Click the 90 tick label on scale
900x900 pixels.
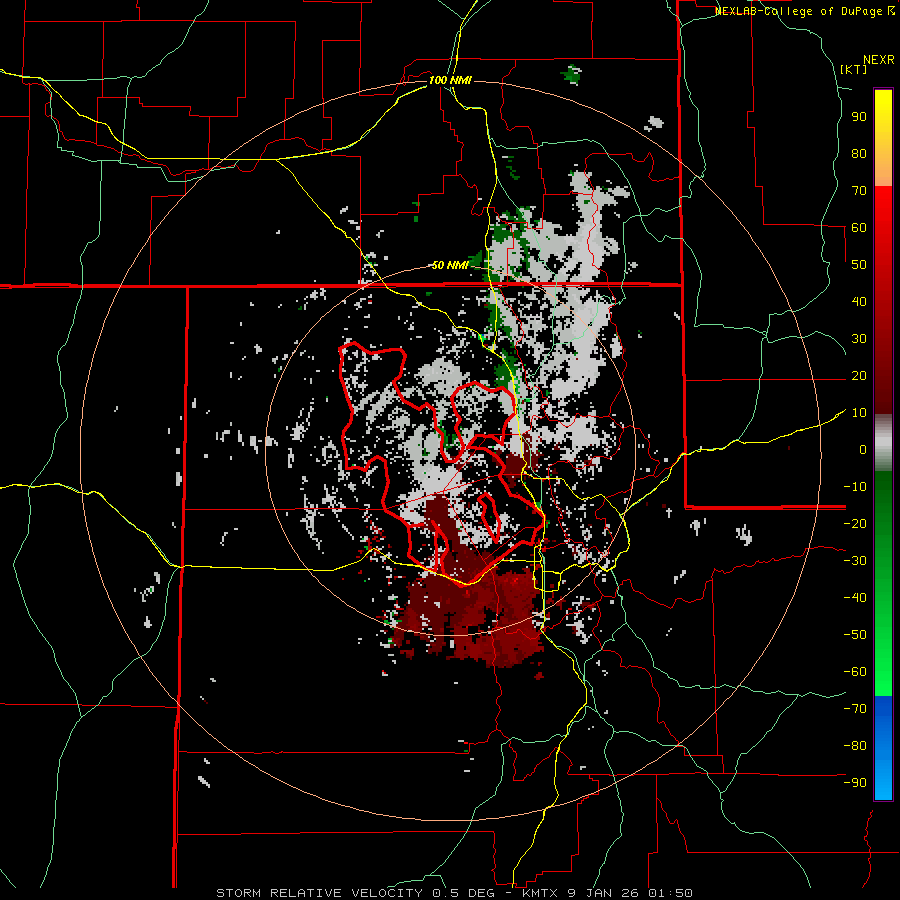click(858, 116)
